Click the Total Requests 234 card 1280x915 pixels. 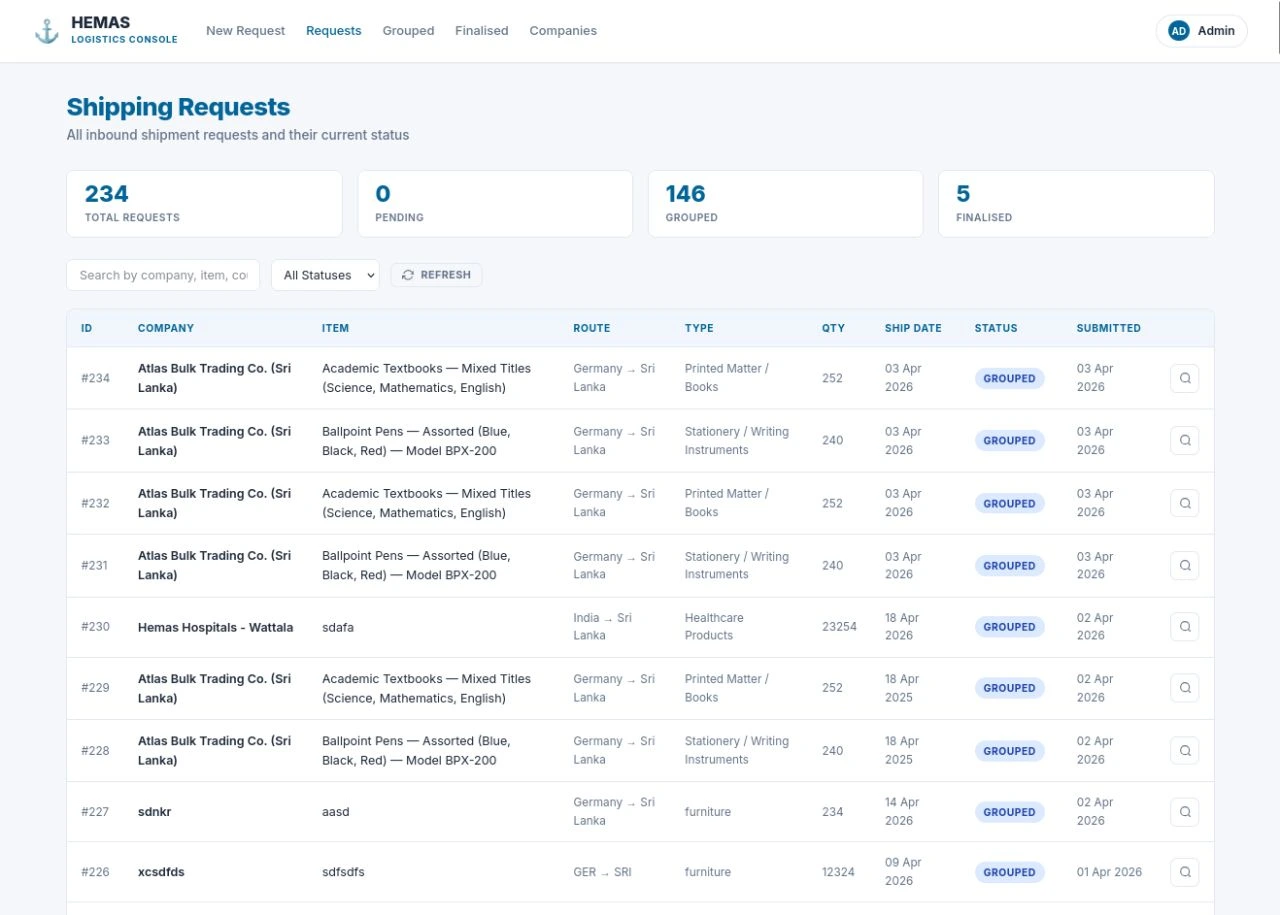coord(204,204)
